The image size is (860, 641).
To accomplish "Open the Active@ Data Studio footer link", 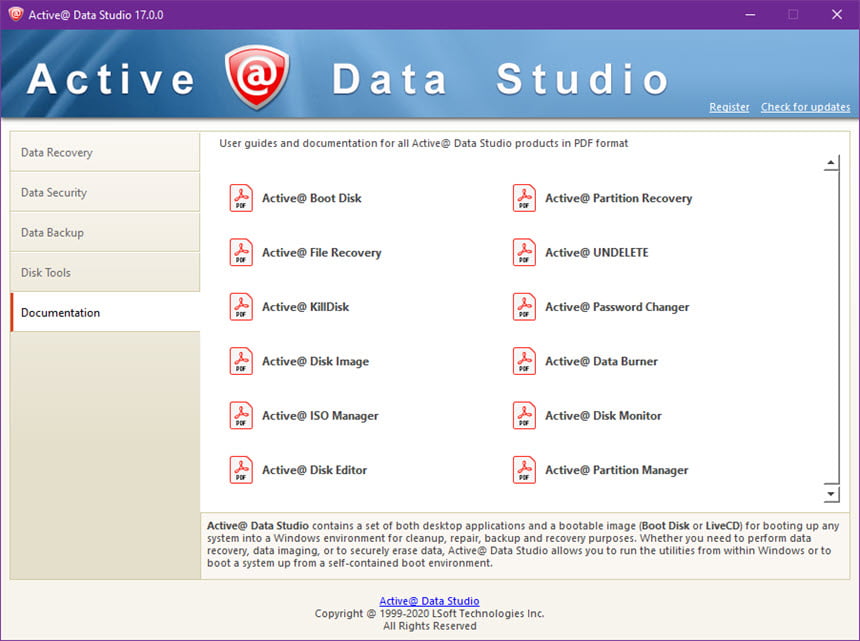I will pos(429,601).
